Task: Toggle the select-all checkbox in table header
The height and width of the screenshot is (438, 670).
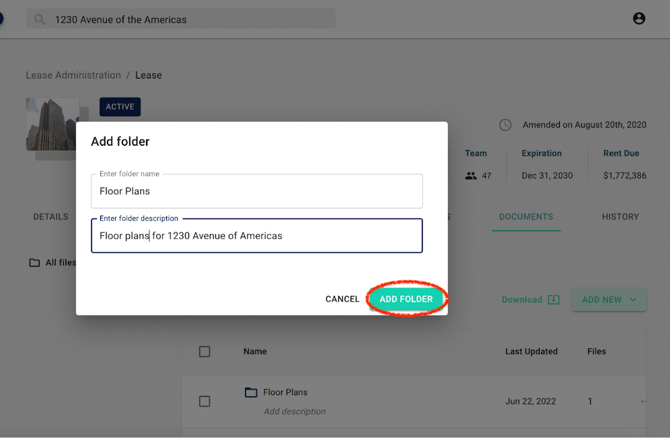Action: point(204,352)
